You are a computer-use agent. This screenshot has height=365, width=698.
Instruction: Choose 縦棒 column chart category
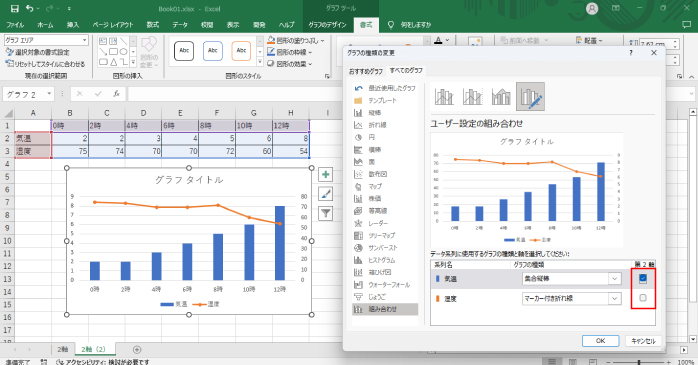(x=385, y=113)
